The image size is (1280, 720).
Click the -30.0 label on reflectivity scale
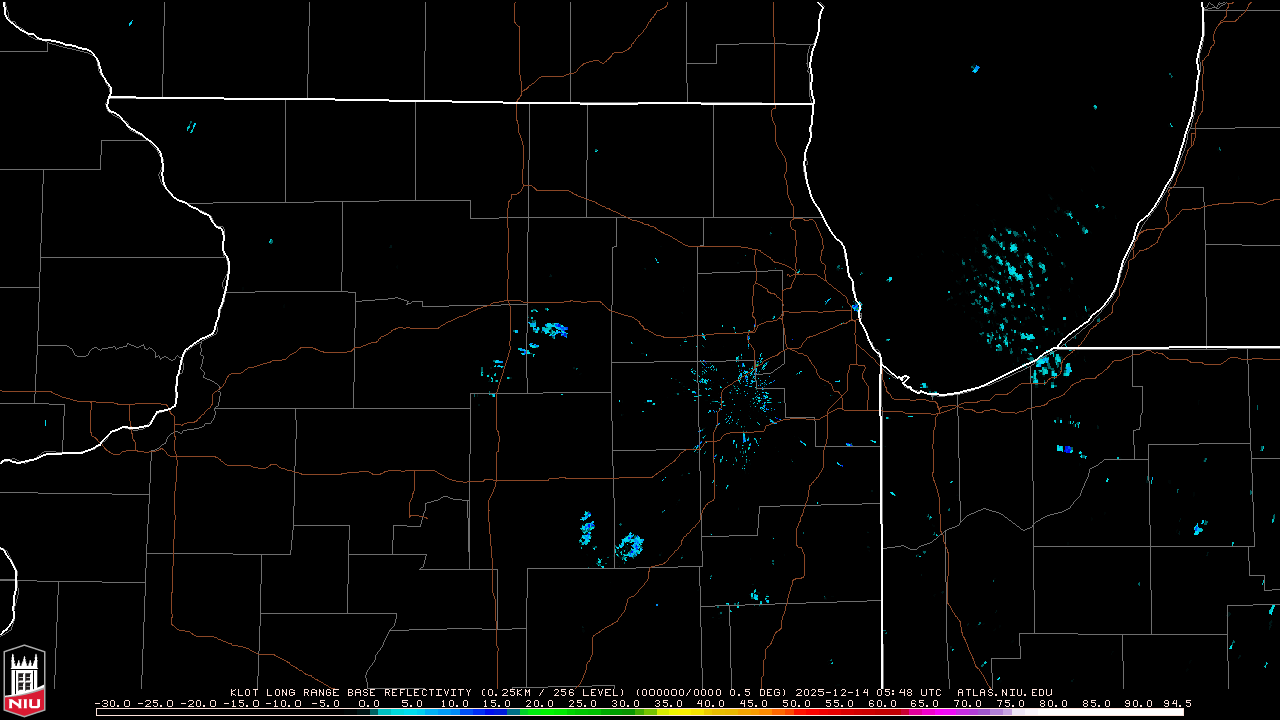[x=114, y=703]
